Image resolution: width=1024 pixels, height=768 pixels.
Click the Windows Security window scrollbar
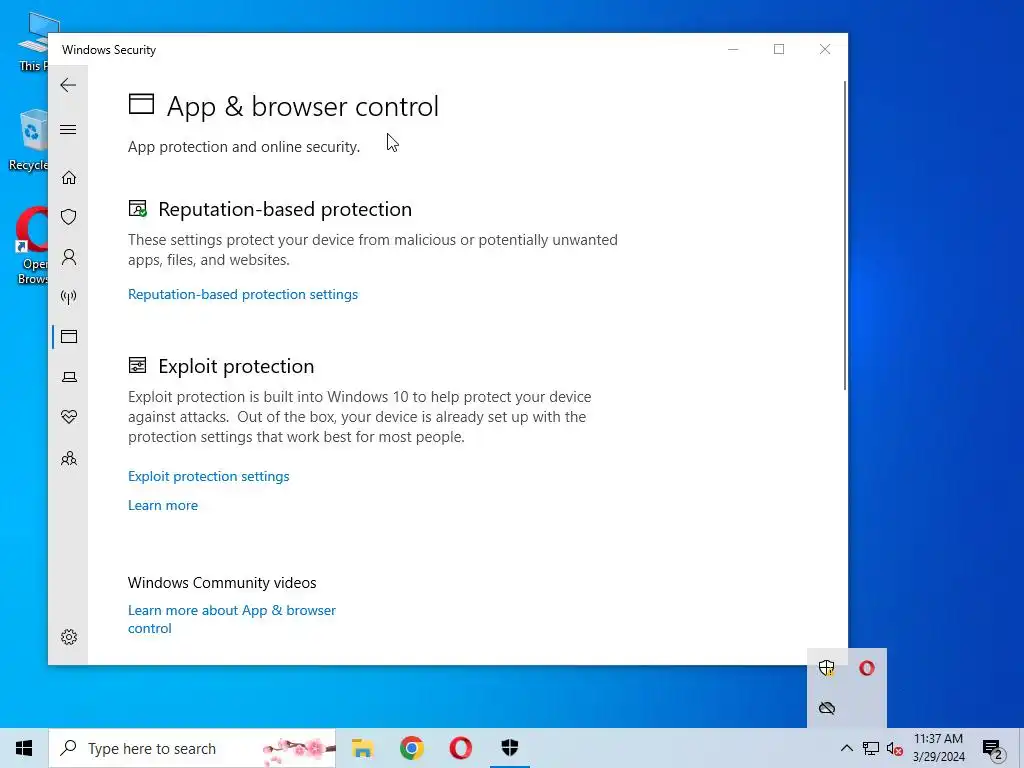(845, 235)
